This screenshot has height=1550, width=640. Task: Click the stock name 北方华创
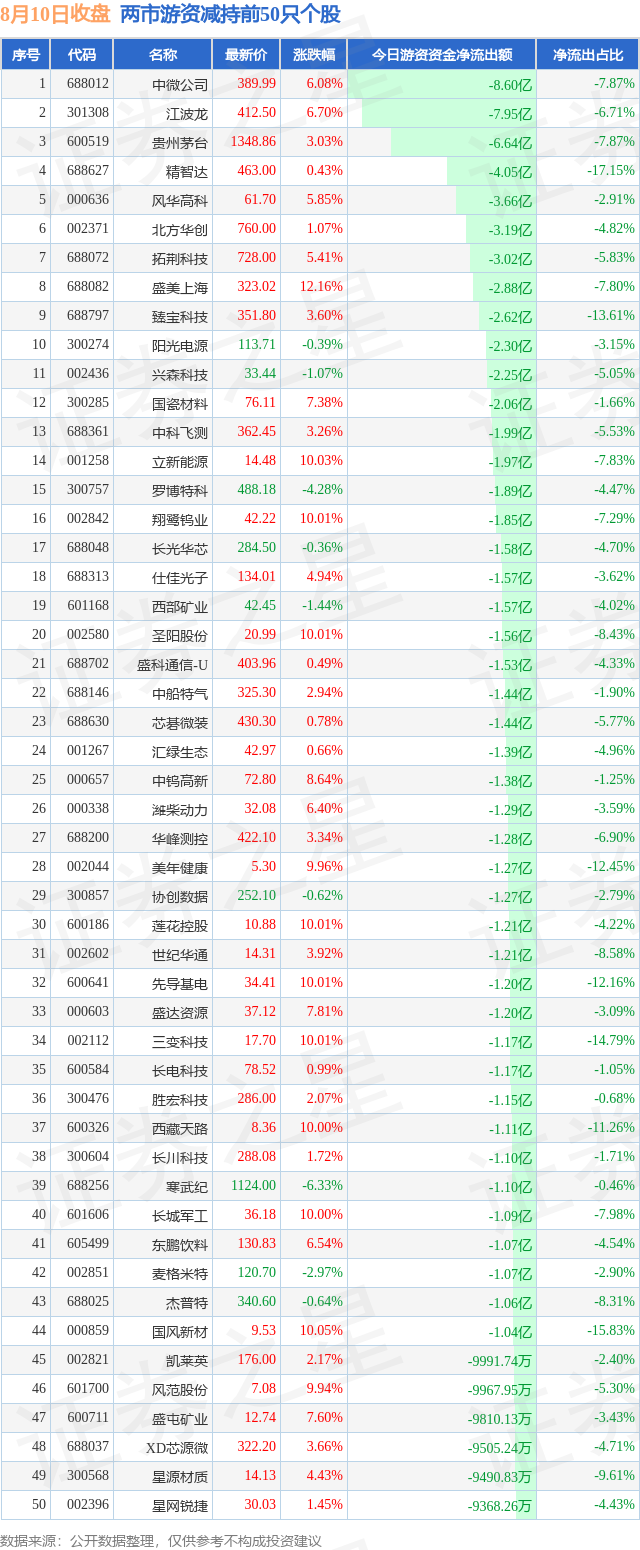coord(180,229)
